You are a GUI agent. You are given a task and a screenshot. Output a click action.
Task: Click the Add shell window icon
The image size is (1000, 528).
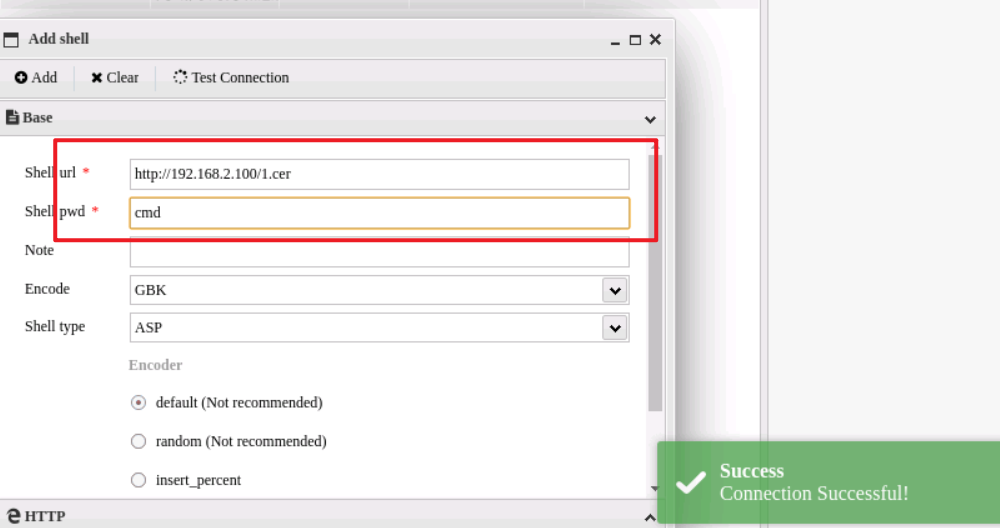[12, 40]
